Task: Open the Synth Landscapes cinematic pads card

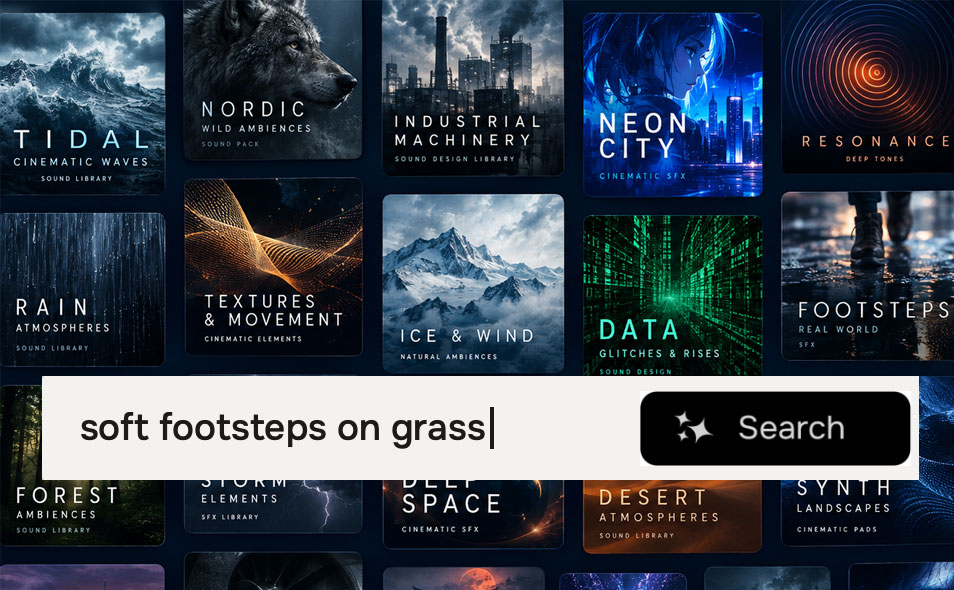Action: (868, 512)
